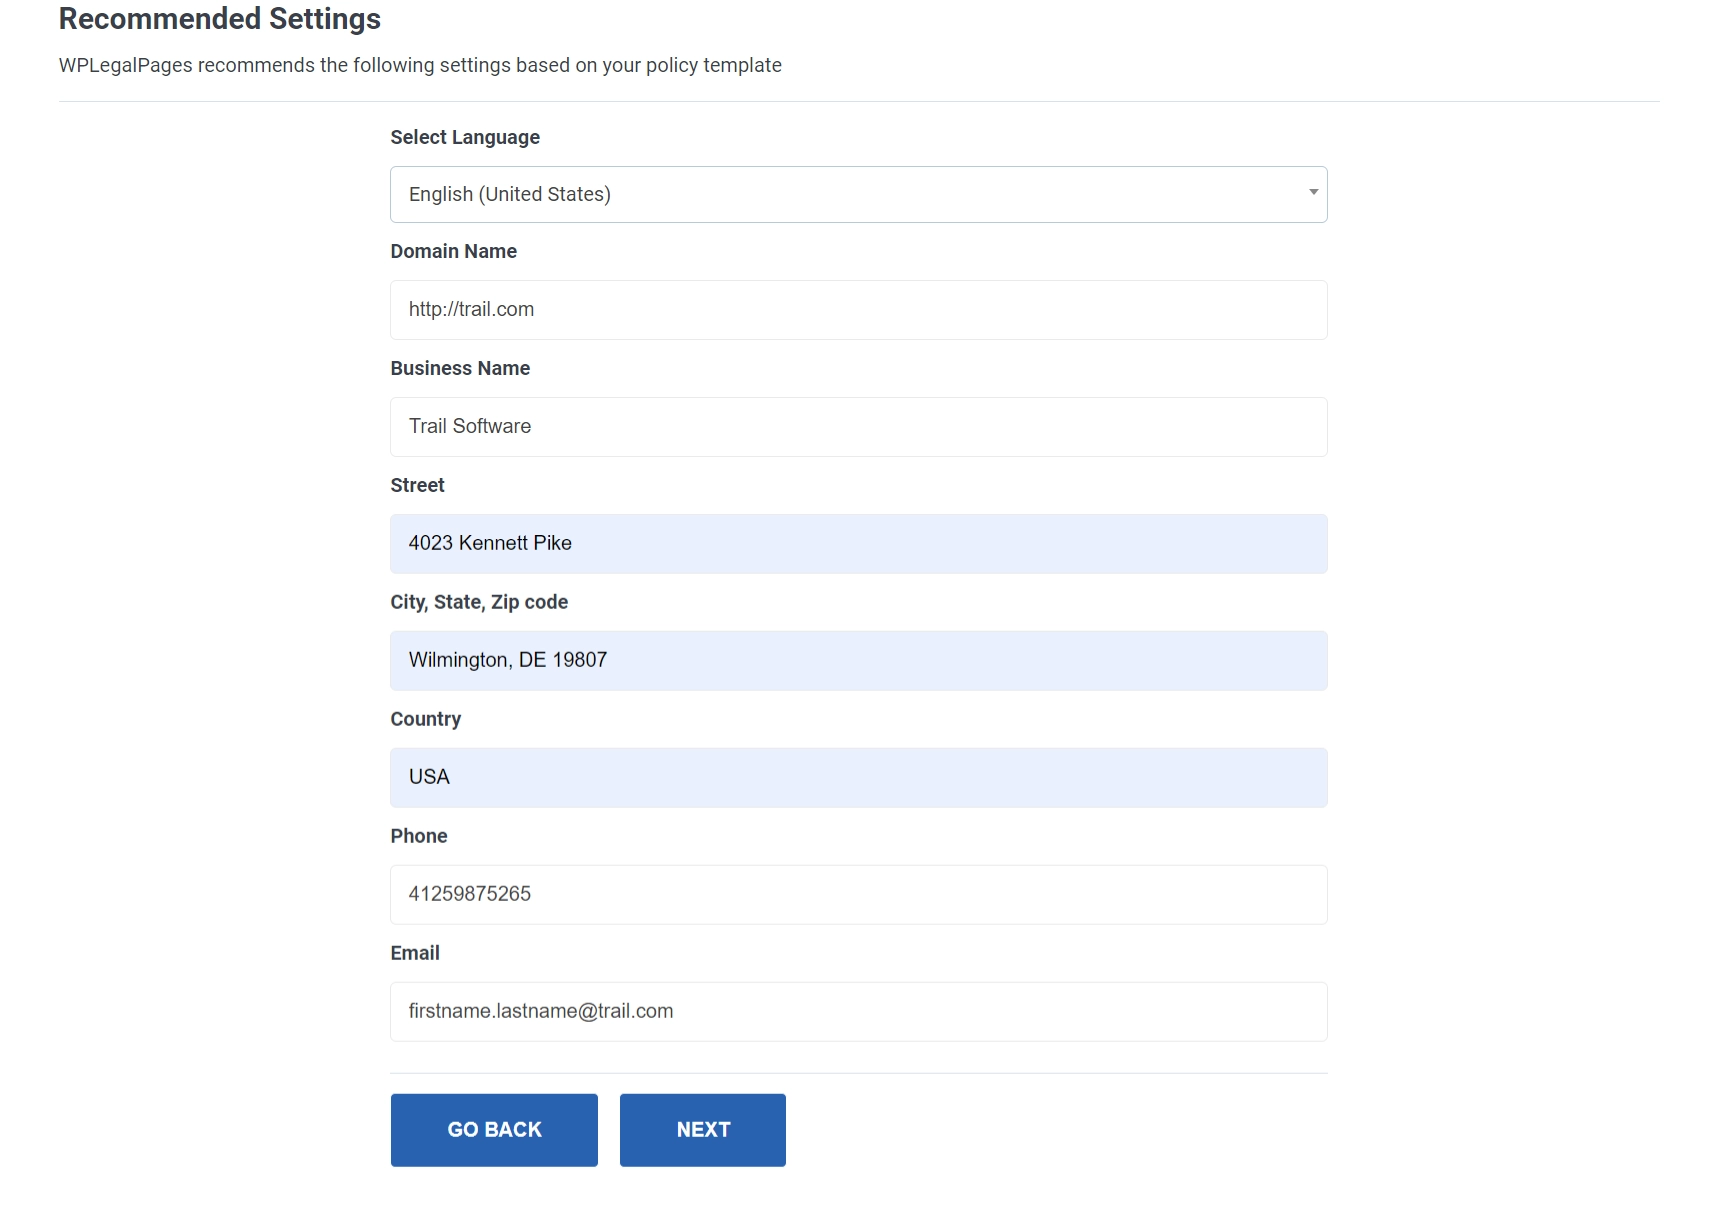Click the GO BACK button
This screenshot has width=1718, height=1222.
[x=494, y=1129]
